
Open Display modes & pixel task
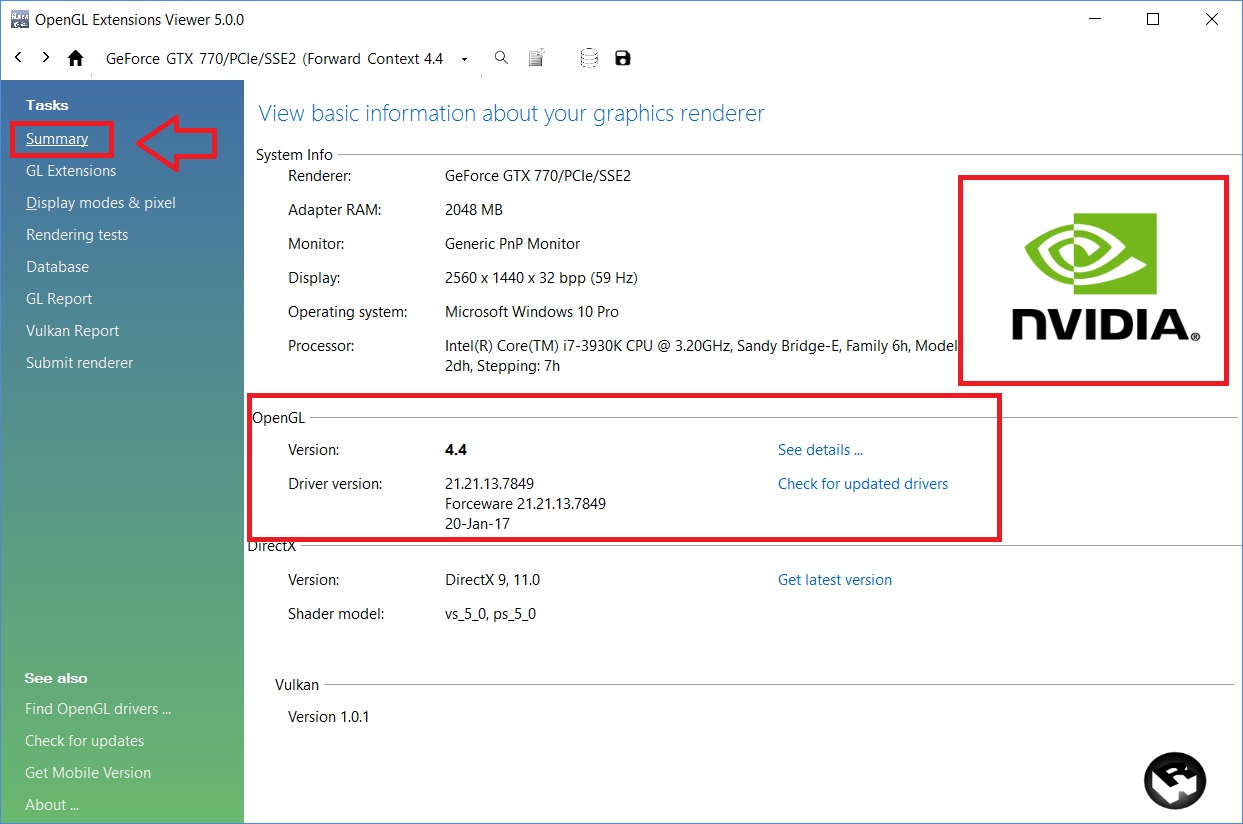pyautogui.click(x=101, y=203)
